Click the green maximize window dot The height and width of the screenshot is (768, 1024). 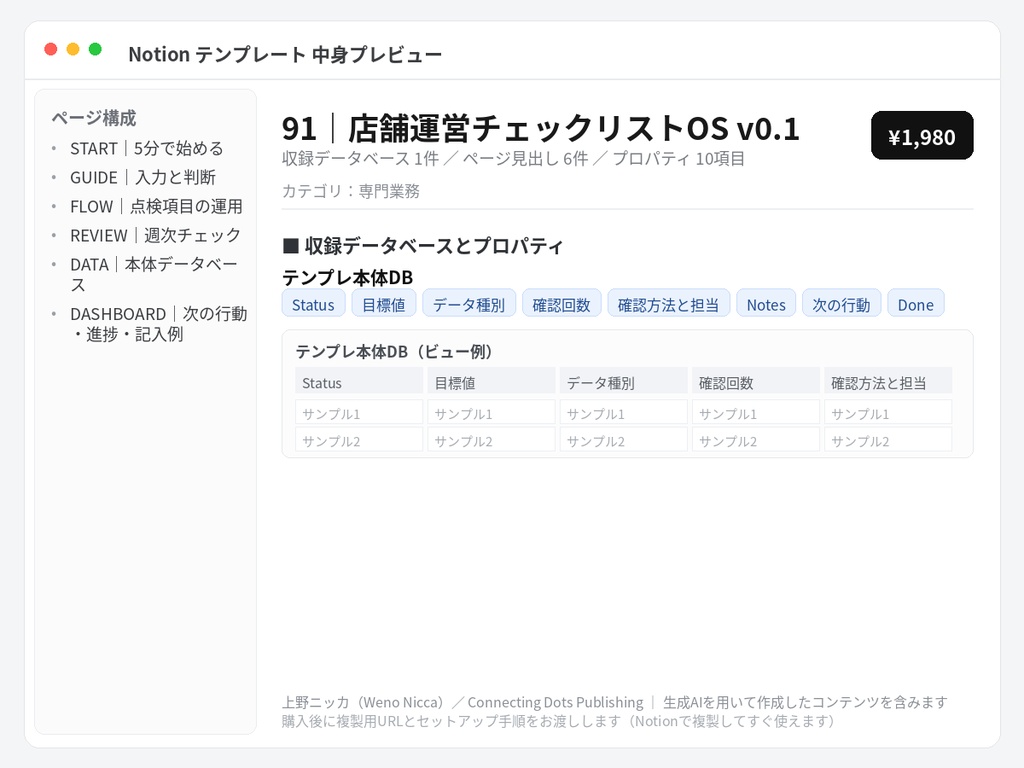pos(95,49)
